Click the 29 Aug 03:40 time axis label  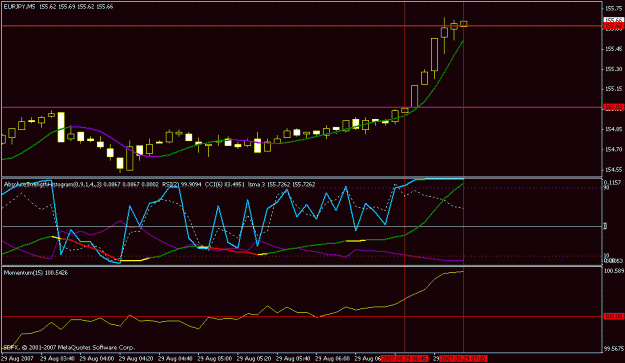(57, 359)
